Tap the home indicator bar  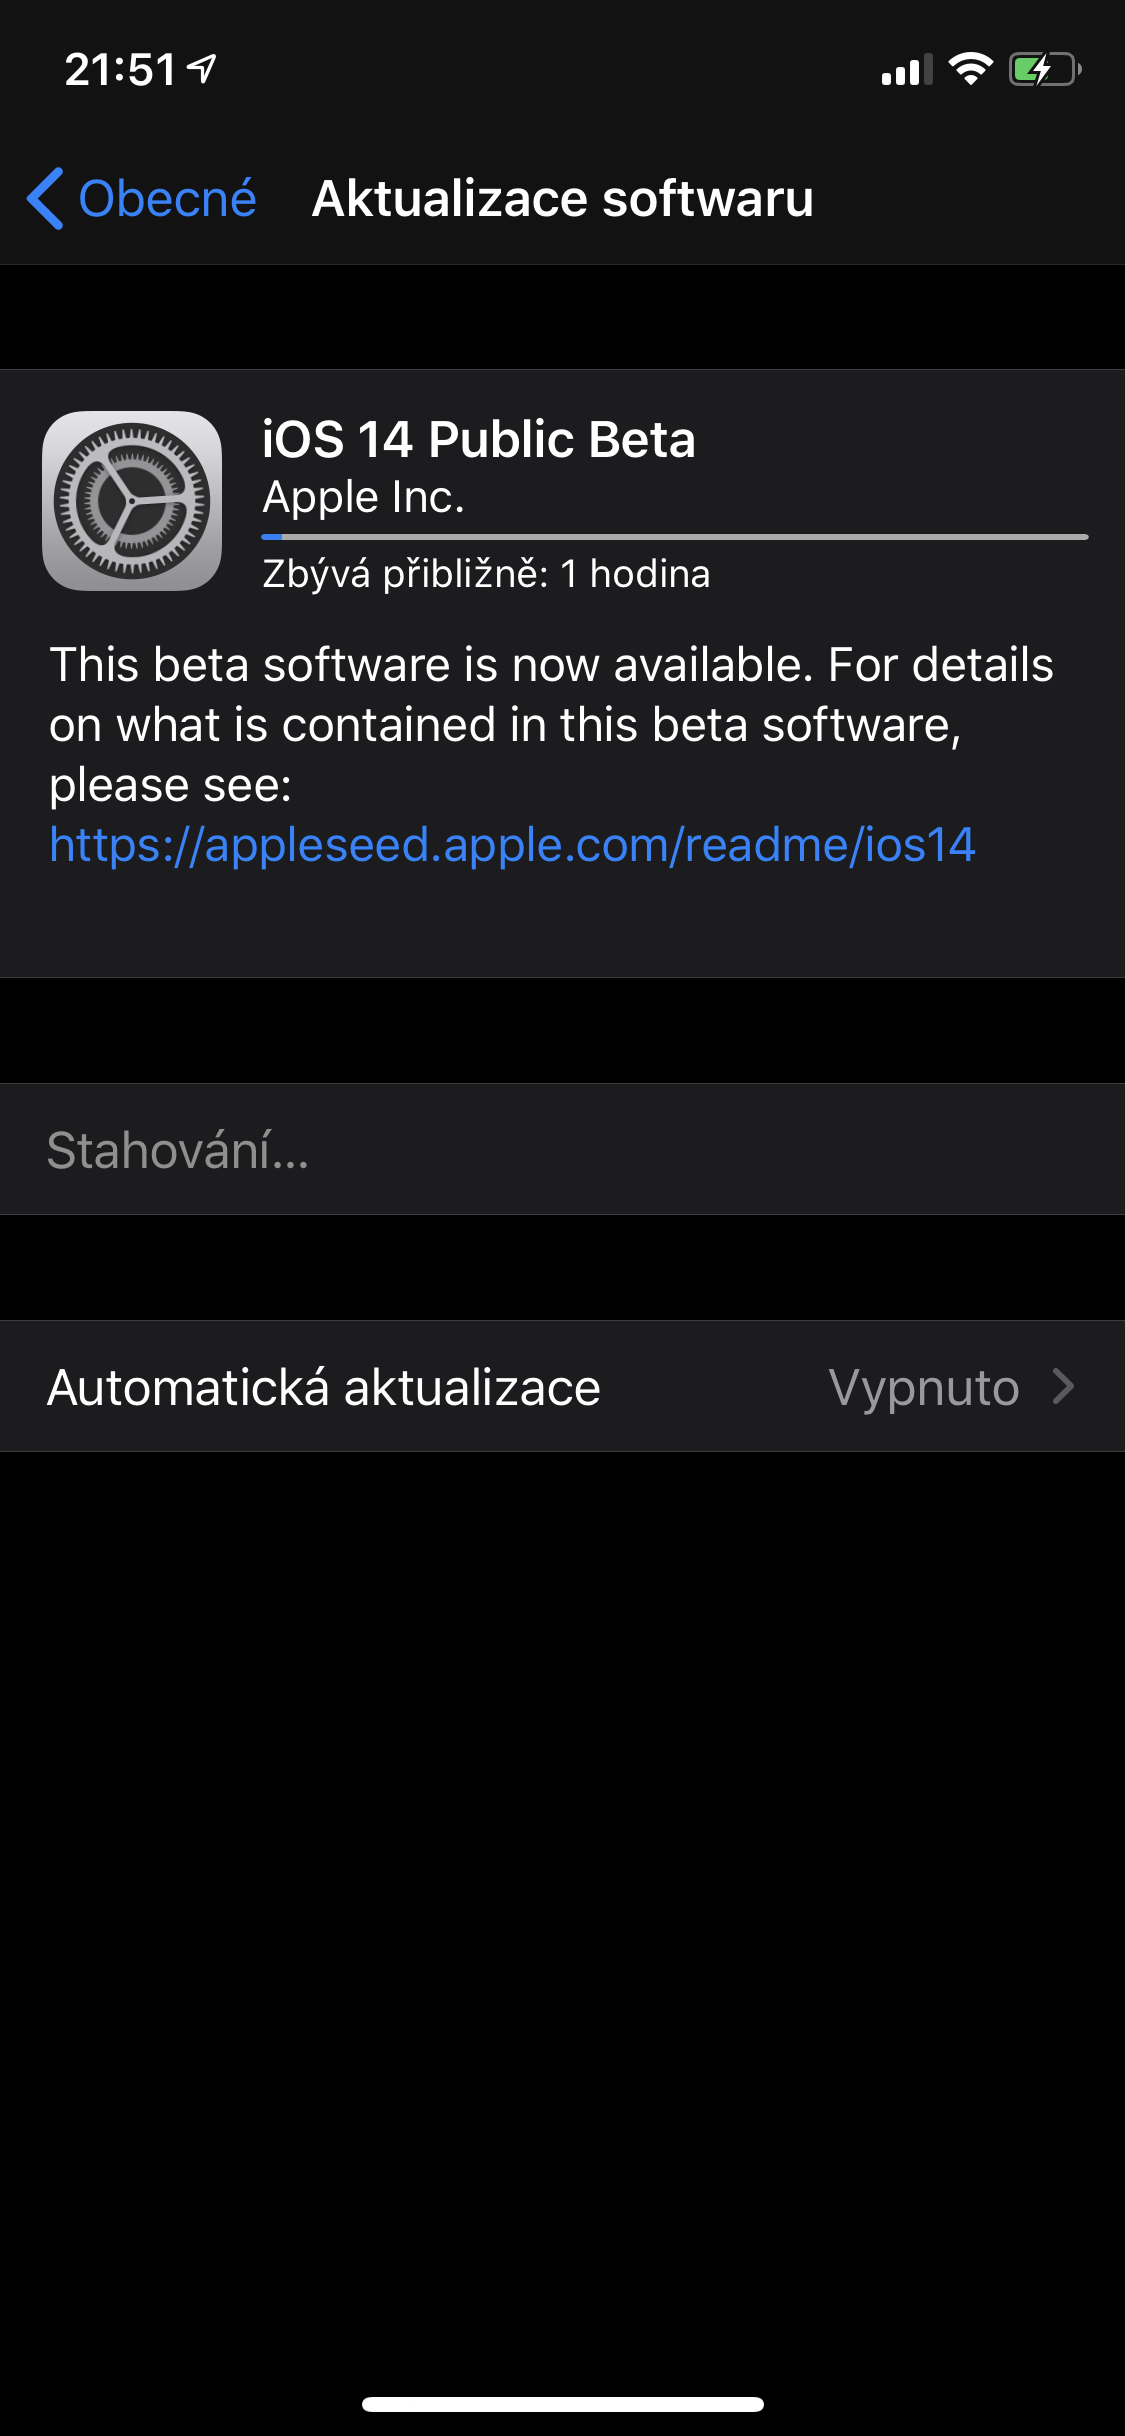click(x=562, y=2404)
